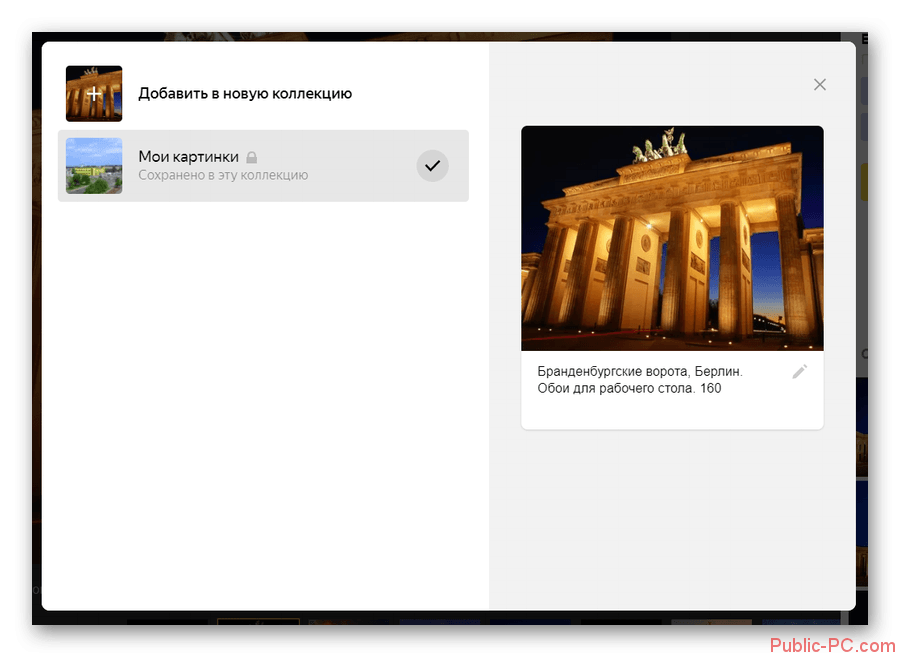Screen dimensions: 900x657
Task: Toggle the checkmark for Мои картинки collection
Action: [432, 166]
